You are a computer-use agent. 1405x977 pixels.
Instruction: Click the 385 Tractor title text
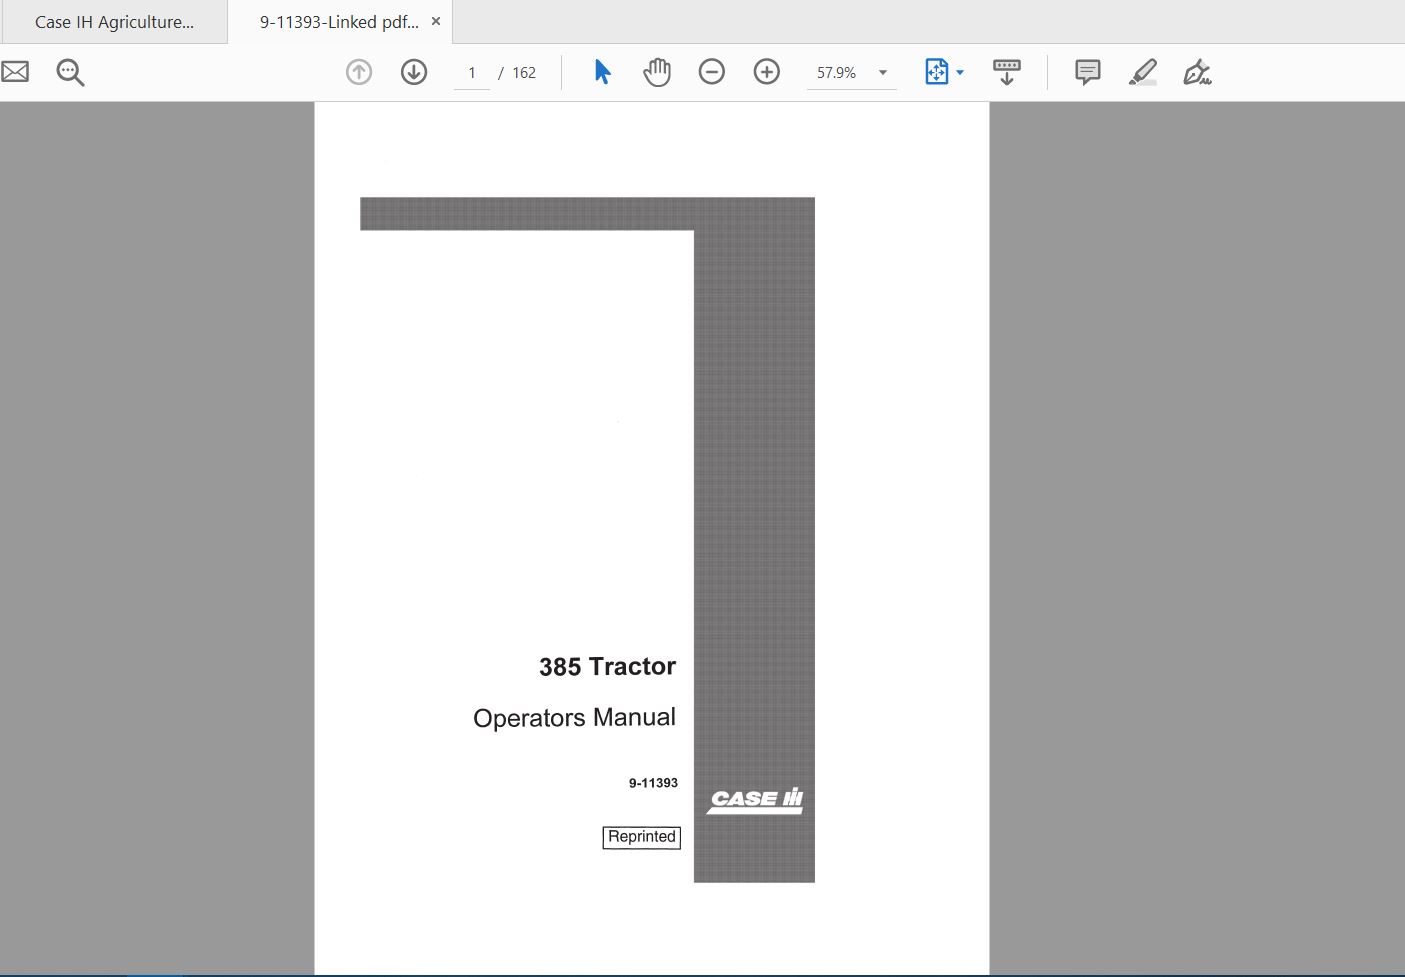[607, 667]
